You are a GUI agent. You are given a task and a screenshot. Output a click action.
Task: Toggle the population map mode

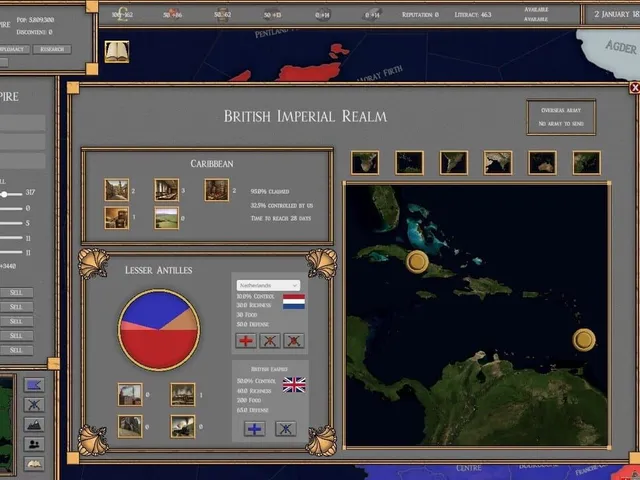[x=34, y=444]
